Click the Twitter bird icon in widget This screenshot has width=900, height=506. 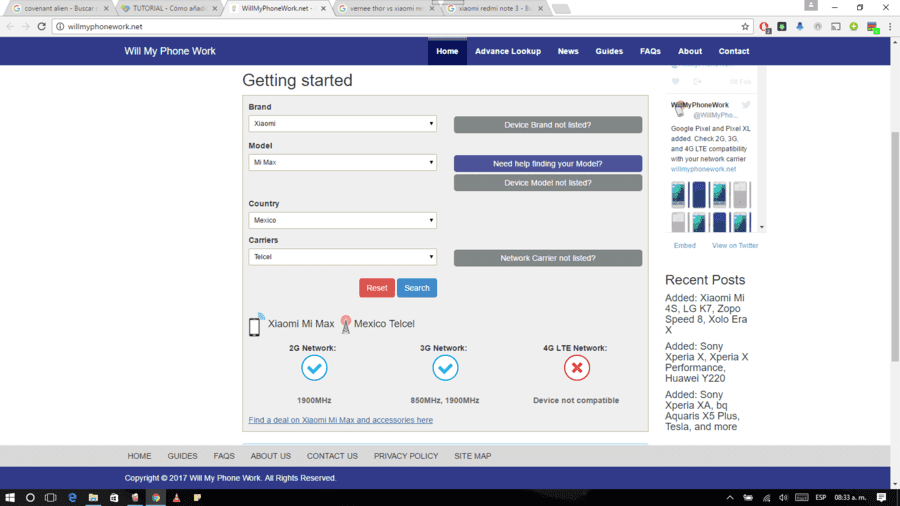[x=746, y=104]
